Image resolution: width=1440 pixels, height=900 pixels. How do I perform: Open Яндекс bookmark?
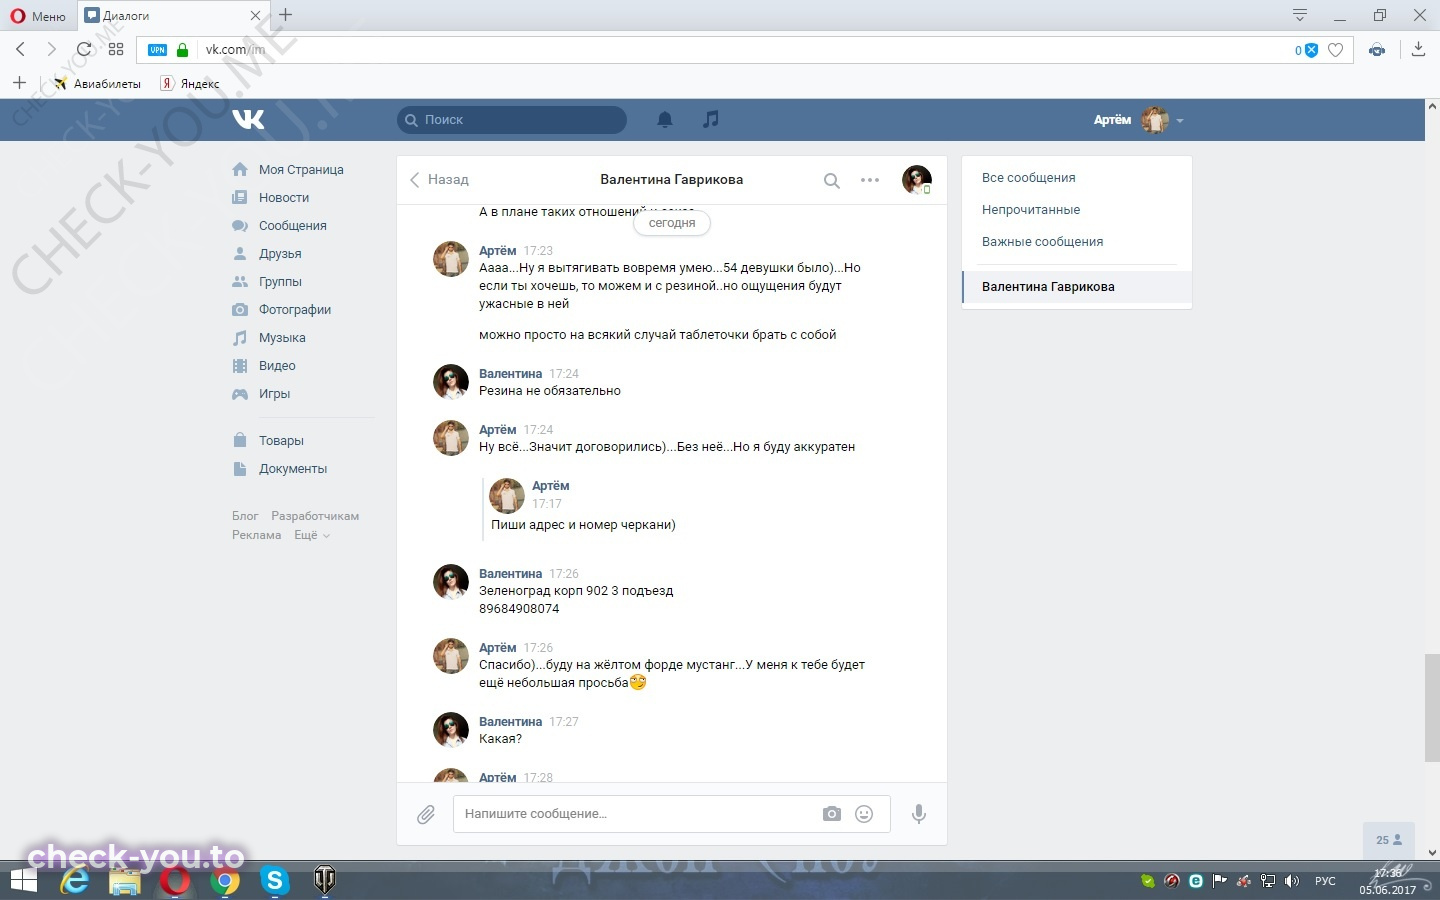[x=190, y=84]
